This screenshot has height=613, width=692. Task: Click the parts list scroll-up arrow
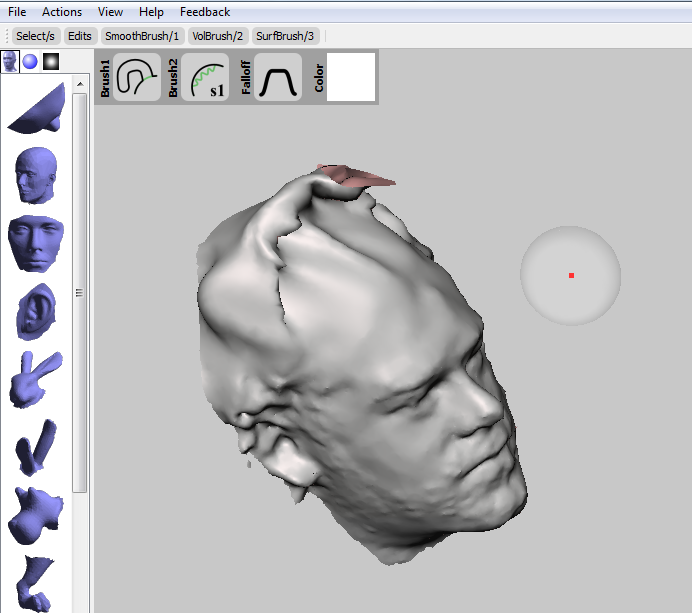[x=80, y=84]
